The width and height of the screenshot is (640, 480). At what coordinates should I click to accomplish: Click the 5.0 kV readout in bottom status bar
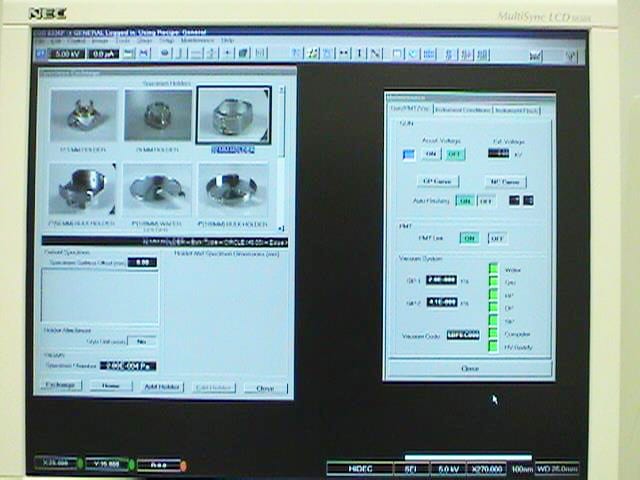(448, 469)
